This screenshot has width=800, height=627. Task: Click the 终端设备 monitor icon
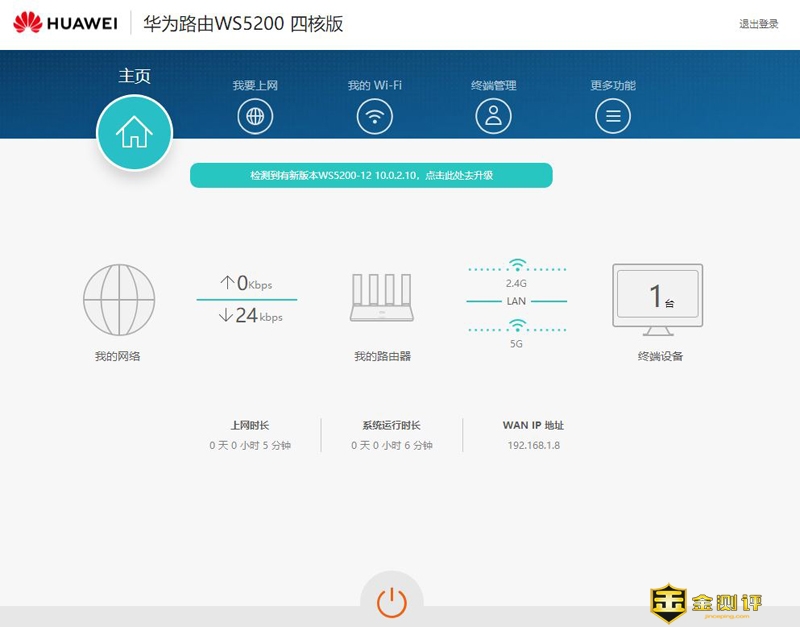[657, 299]
